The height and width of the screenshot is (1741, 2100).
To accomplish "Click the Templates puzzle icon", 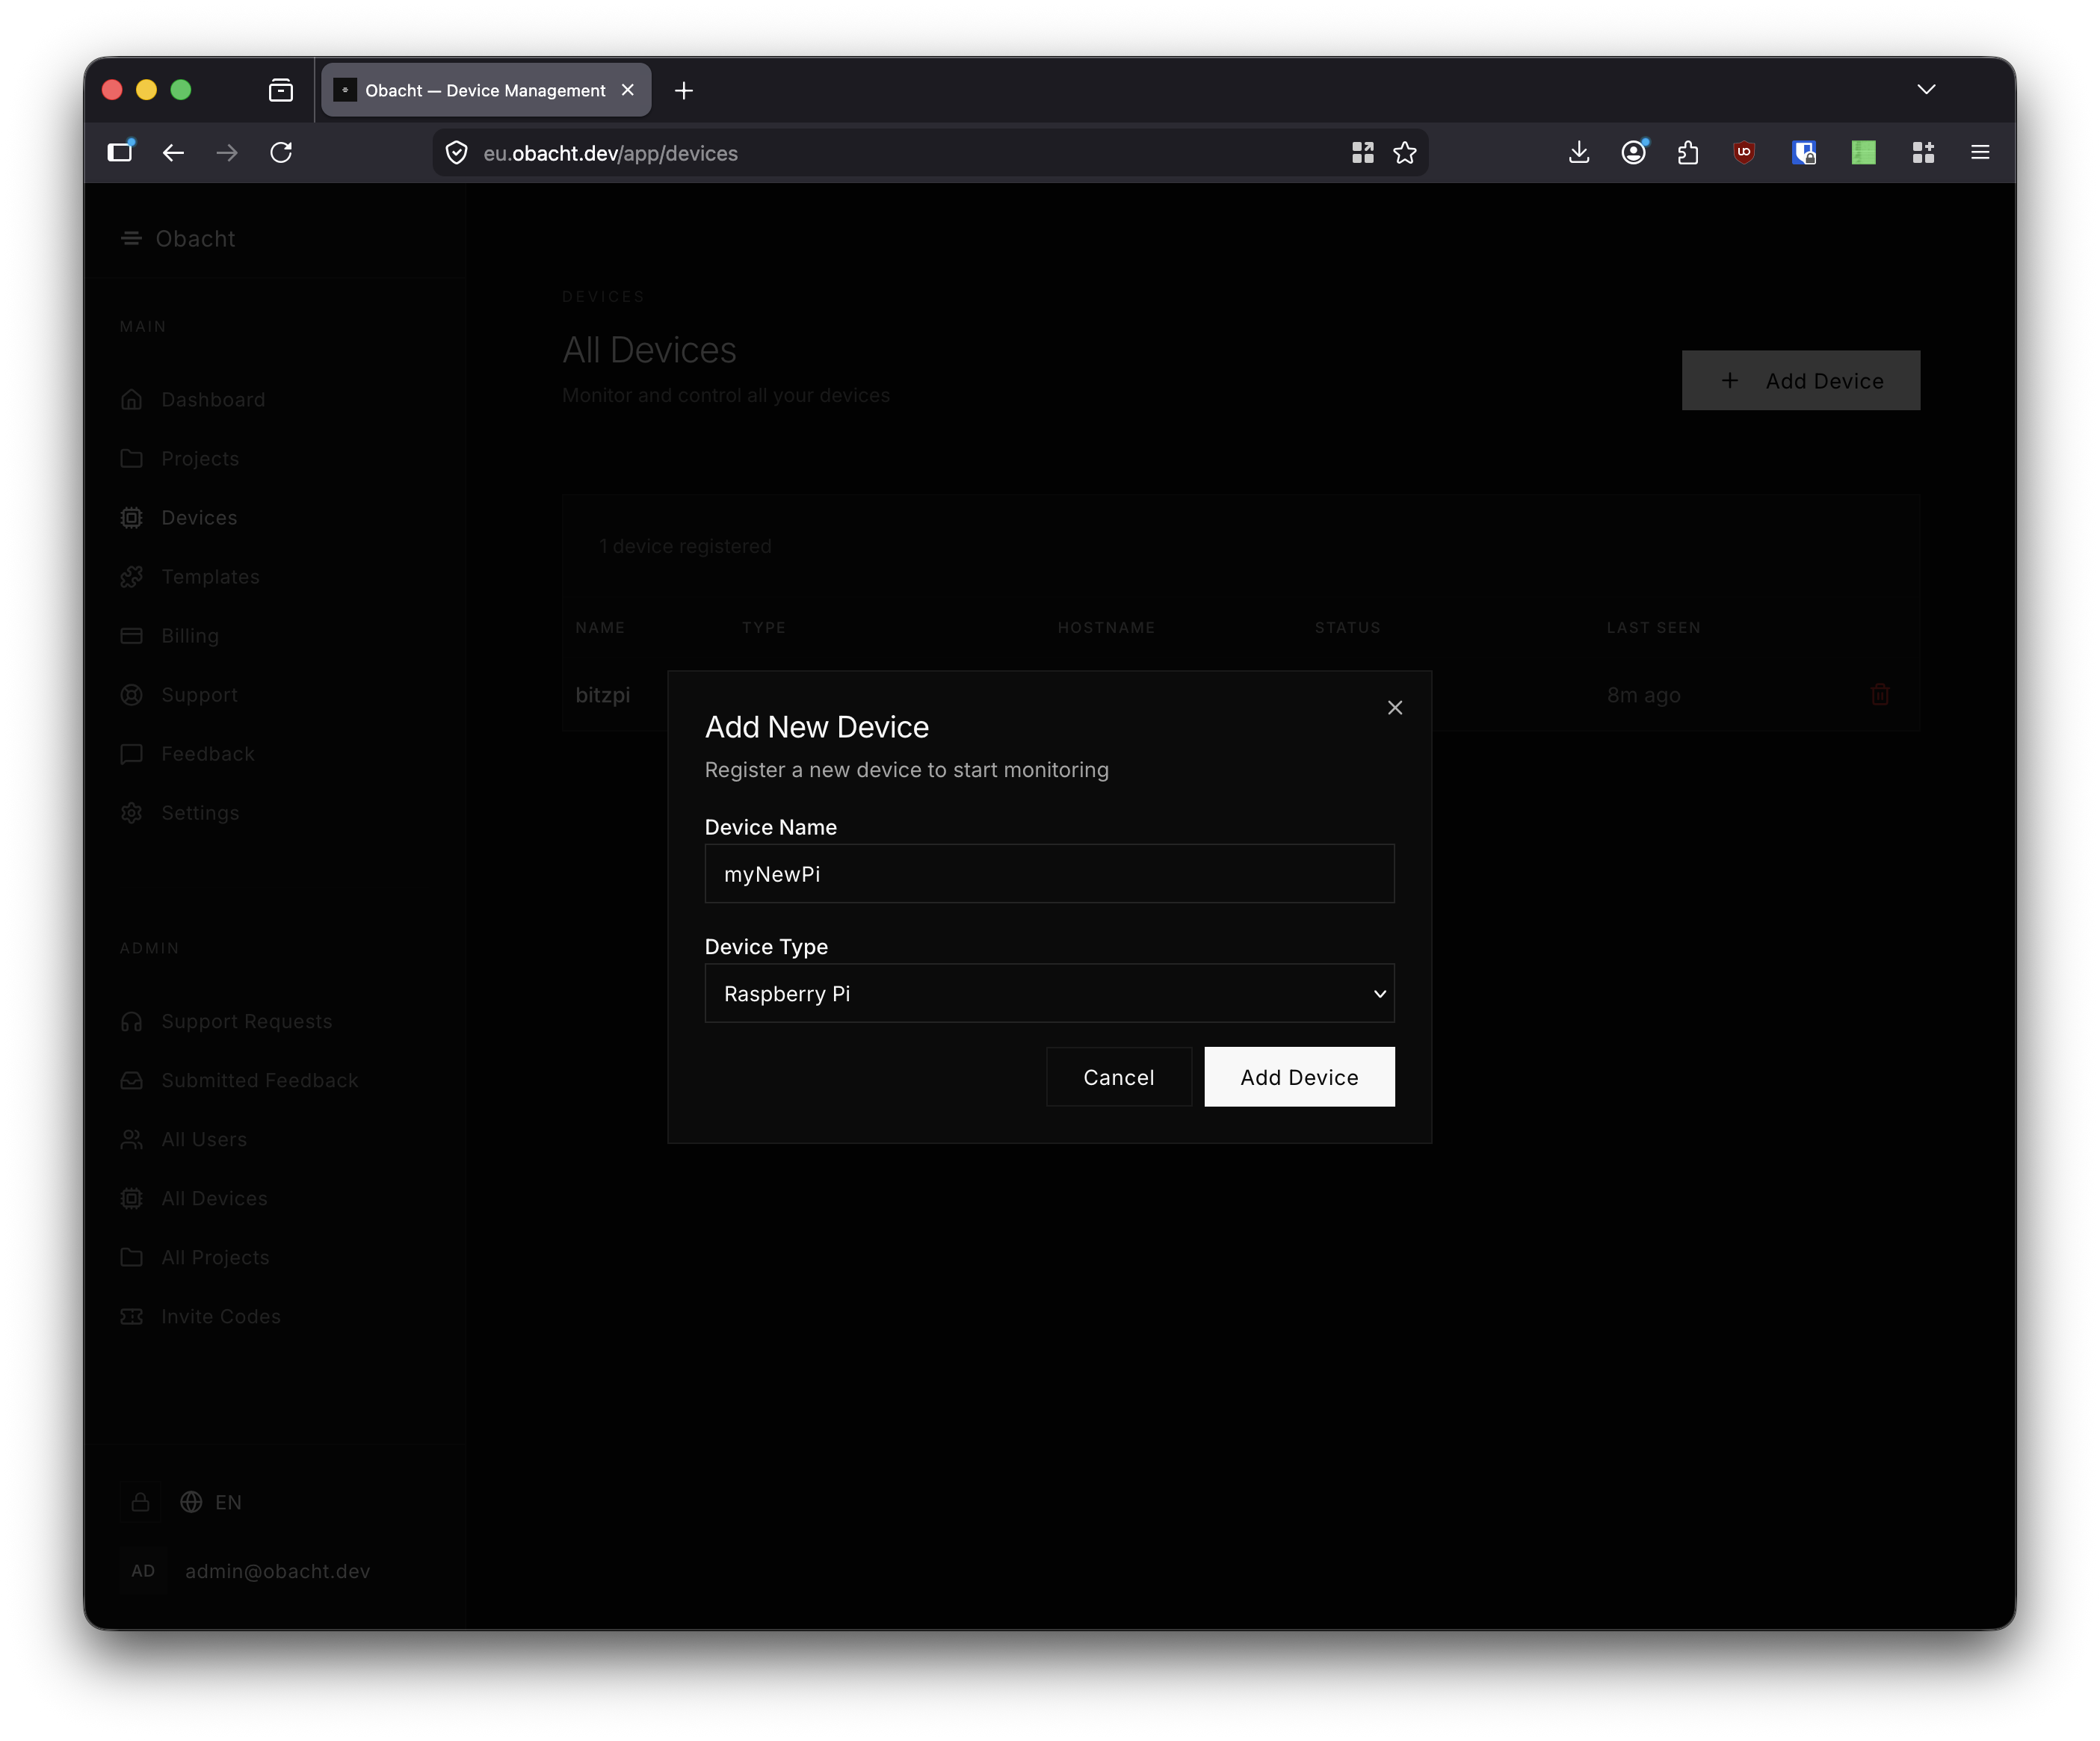I will coord(131,576).
